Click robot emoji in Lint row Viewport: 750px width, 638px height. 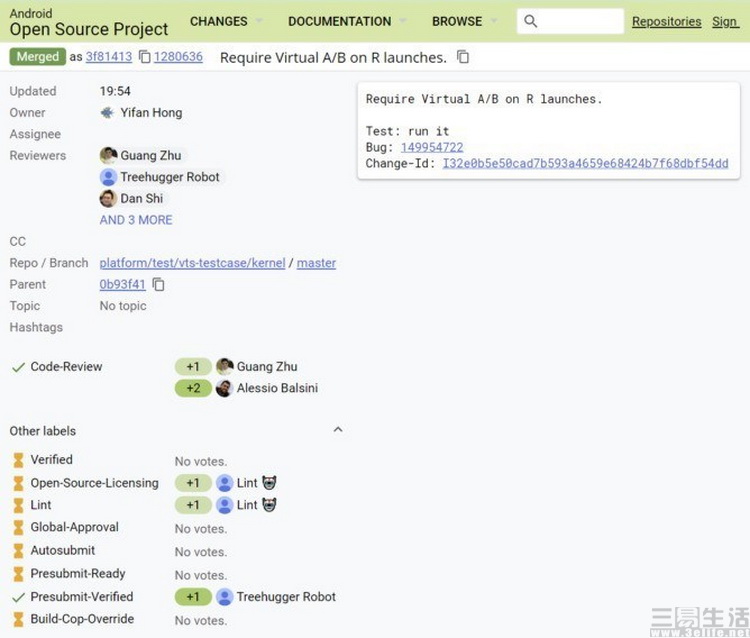(269, 505)
